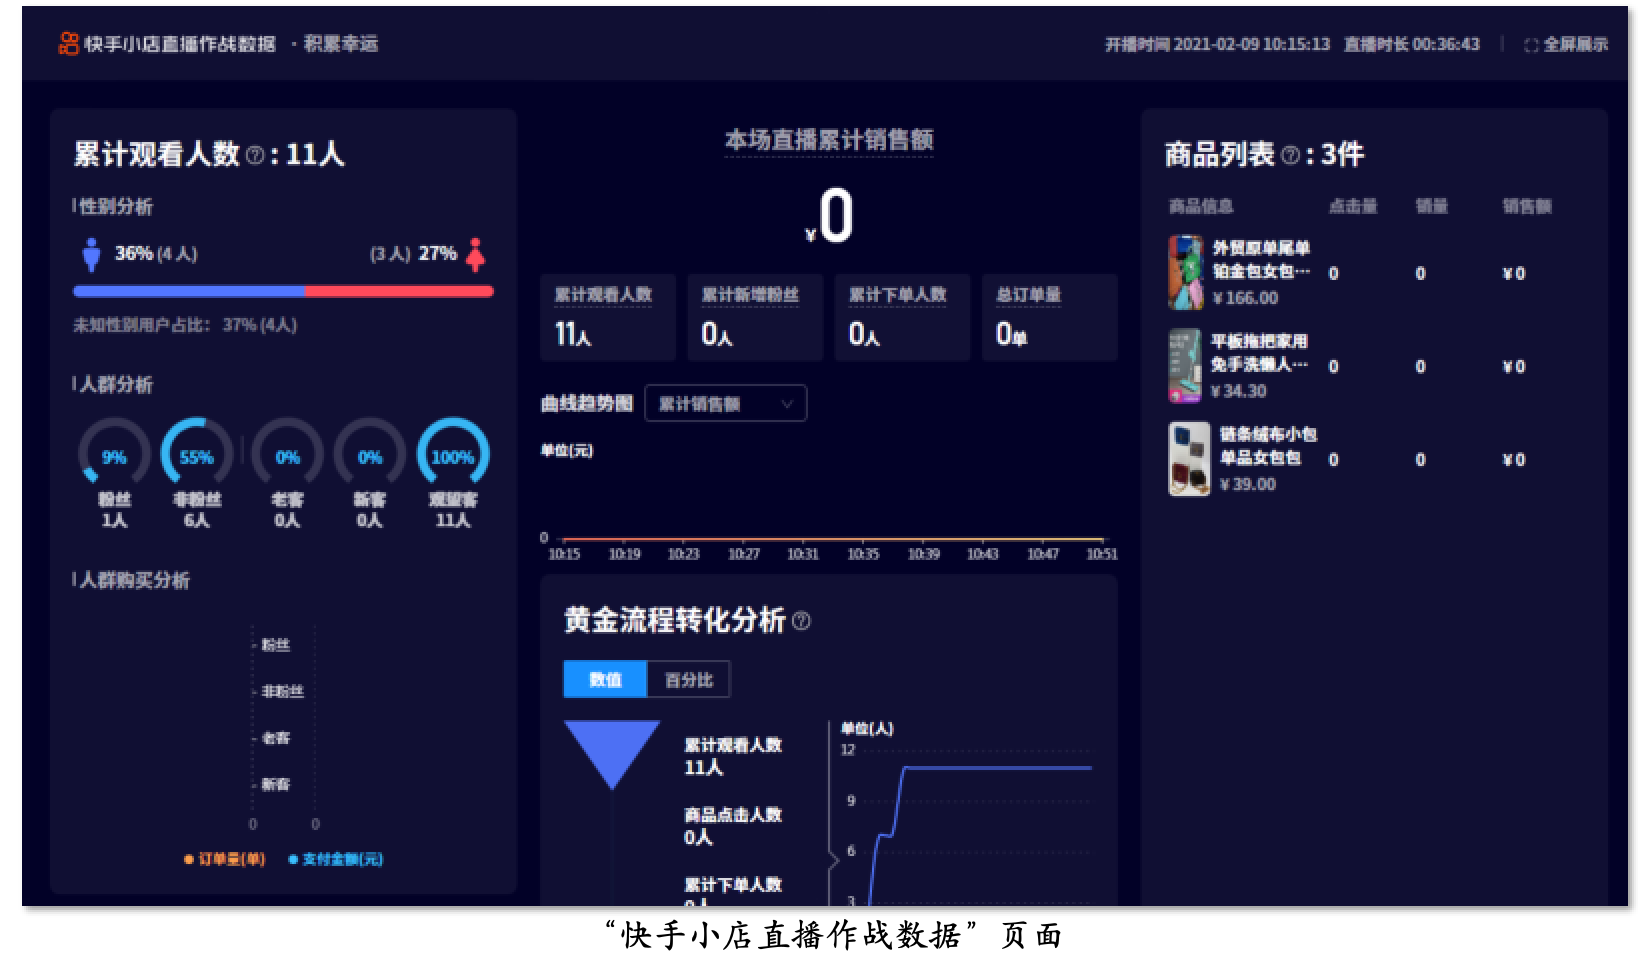Toggle the 支付金额(元) legend item
Screen dimensions: 1652x960
point(336,859)
